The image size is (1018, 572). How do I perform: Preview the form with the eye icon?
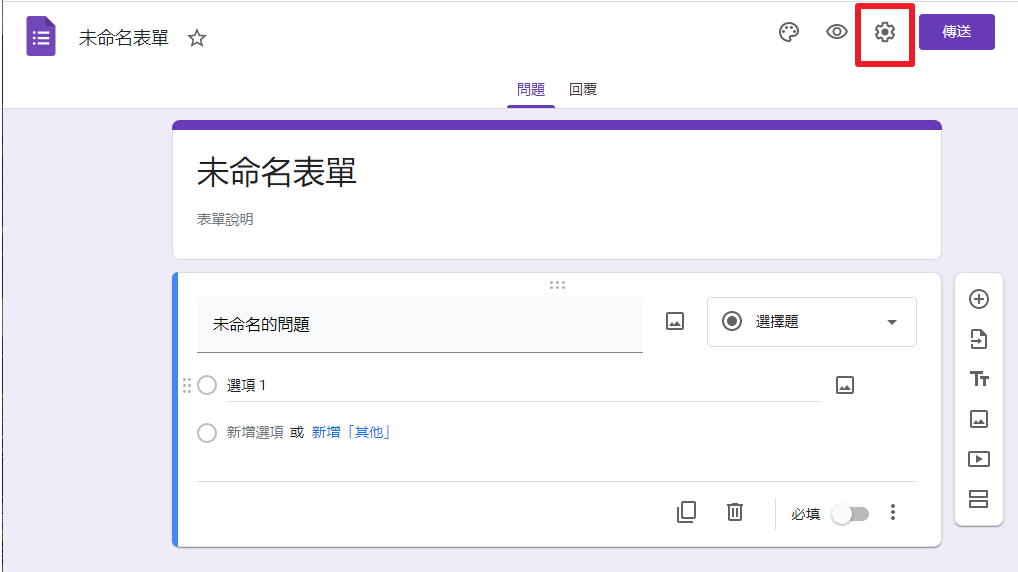point(837,32)
